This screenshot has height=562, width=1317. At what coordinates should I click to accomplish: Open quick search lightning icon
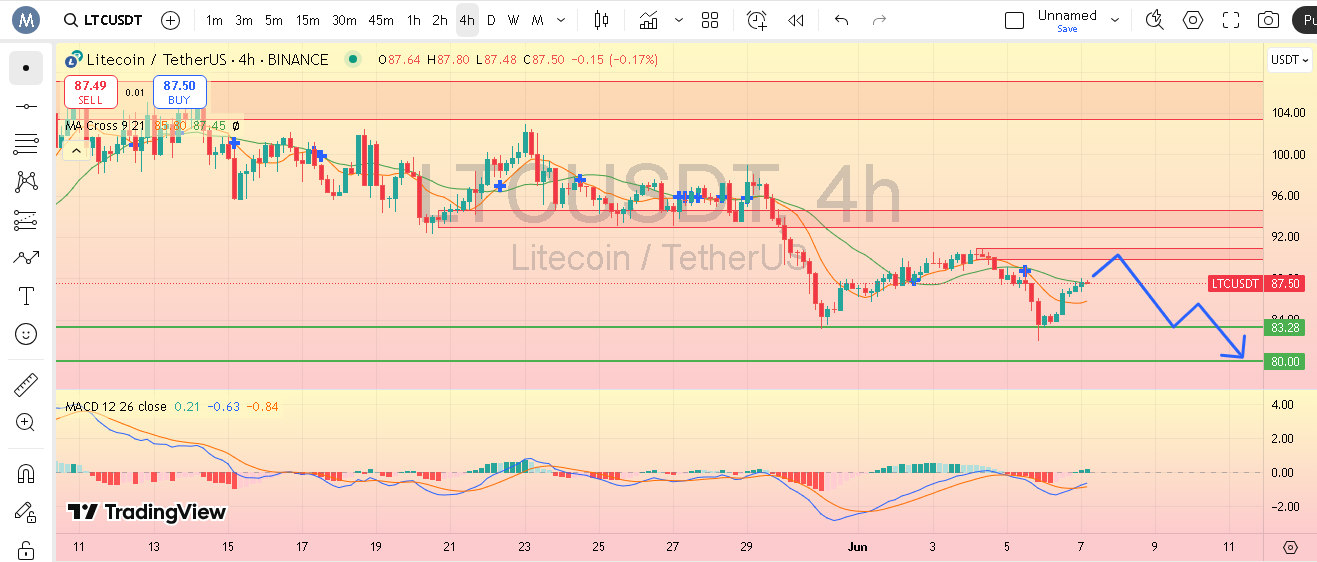1155,20
